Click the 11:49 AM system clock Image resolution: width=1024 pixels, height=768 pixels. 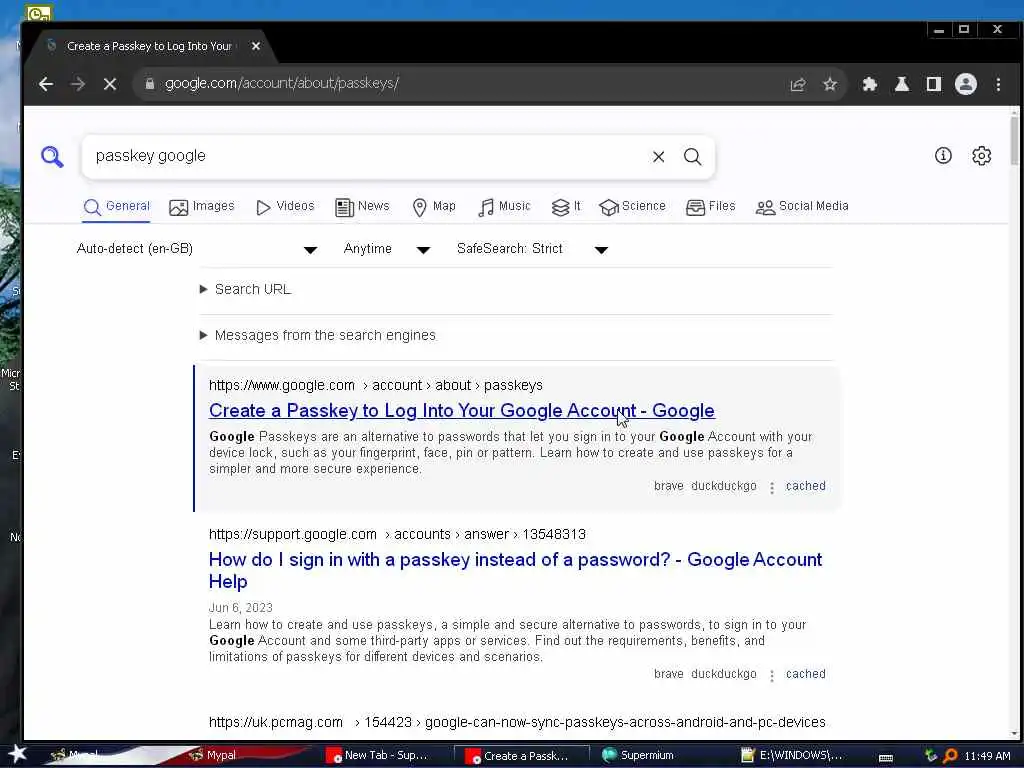[987, 756]
